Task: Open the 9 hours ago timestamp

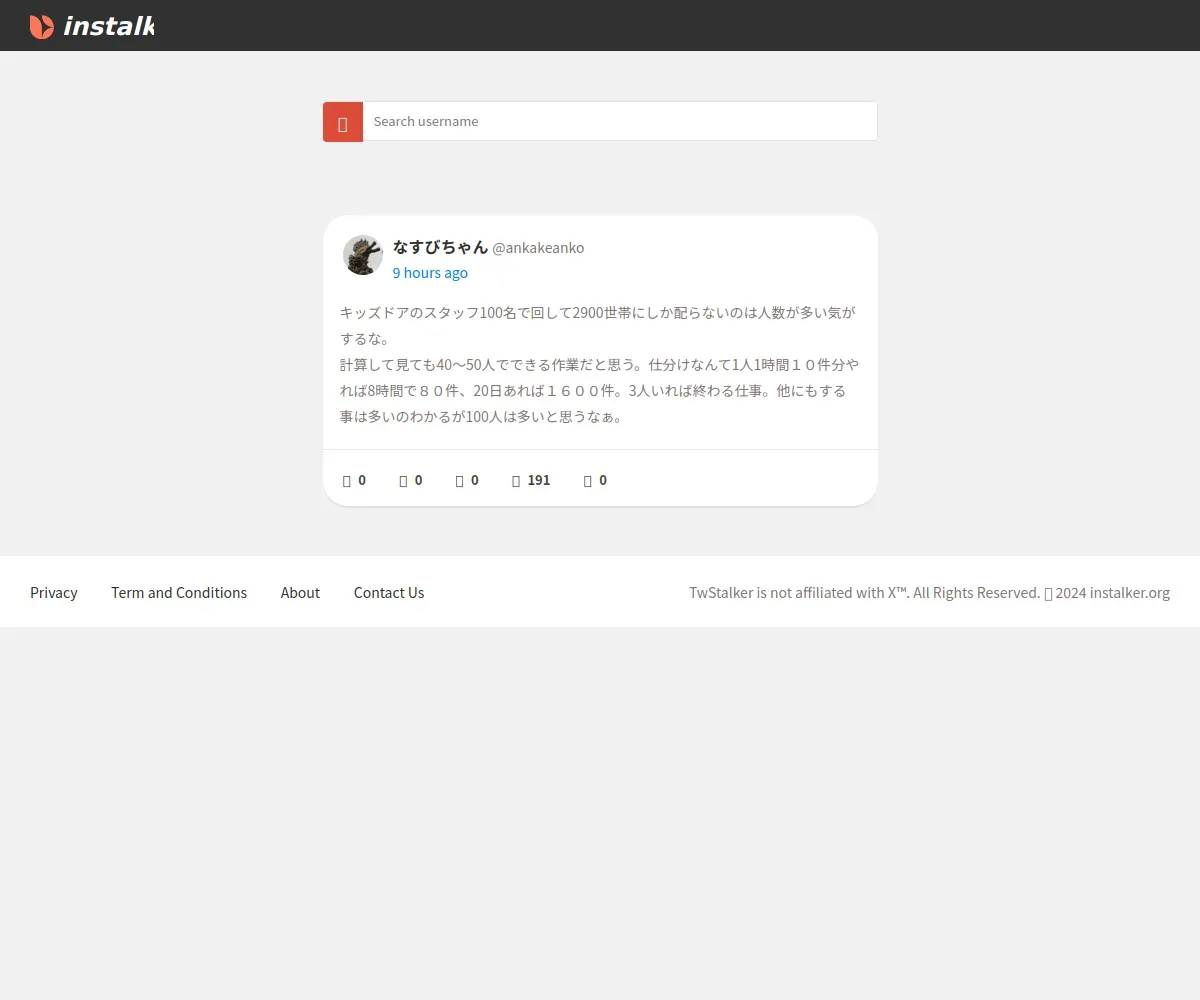Action: (x=430, y=273)
